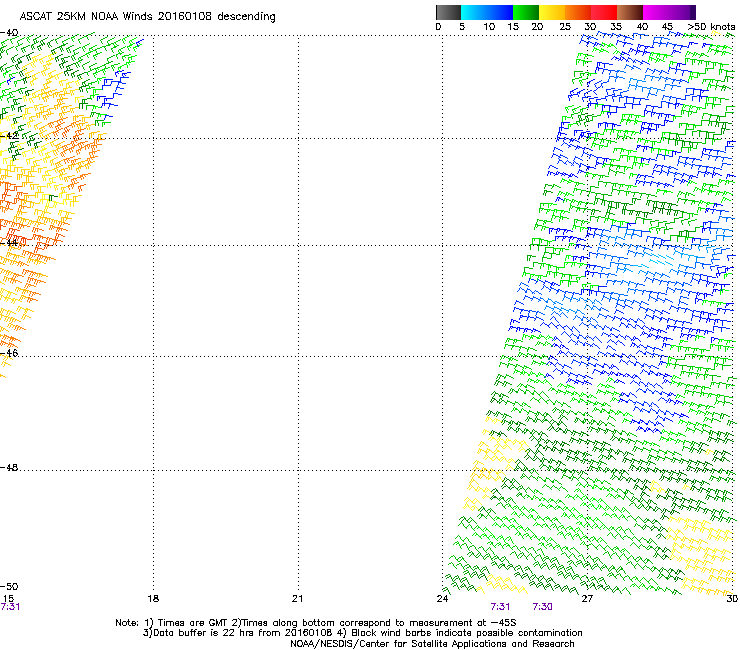Image resolution: width=740 pixels, height=650 pixels.
Task: Click the cyan-blue 5-15 knots legend segment
Action: tap(487, 12)
